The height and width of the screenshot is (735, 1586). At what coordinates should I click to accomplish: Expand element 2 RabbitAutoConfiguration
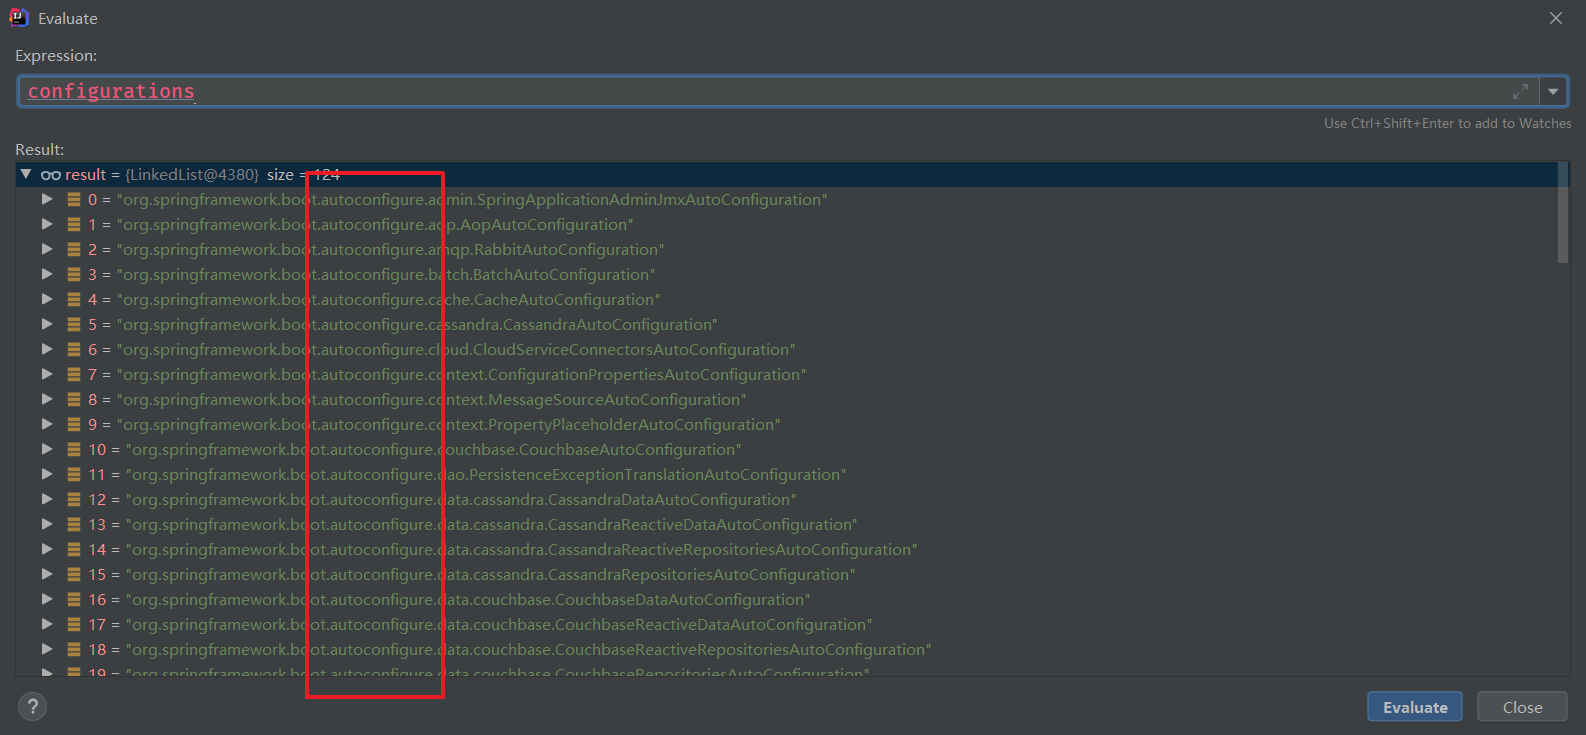(46, 249)
